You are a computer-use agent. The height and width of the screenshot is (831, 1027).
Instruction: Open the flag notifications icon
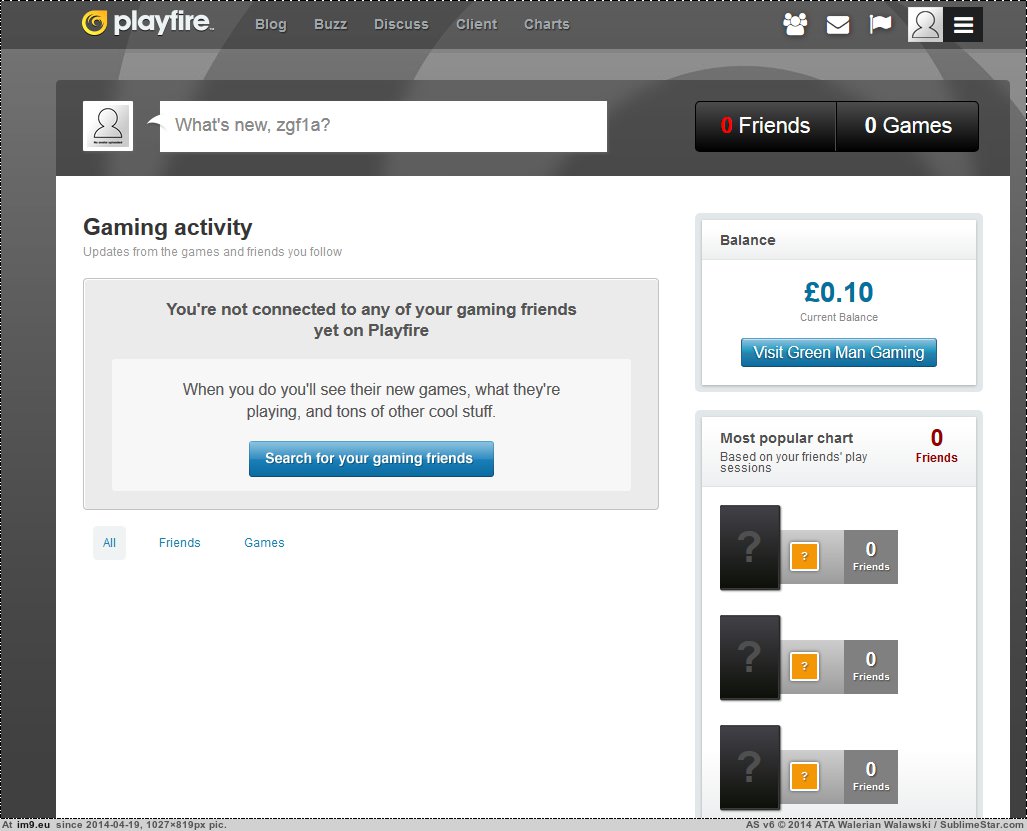tap(880, 24)
